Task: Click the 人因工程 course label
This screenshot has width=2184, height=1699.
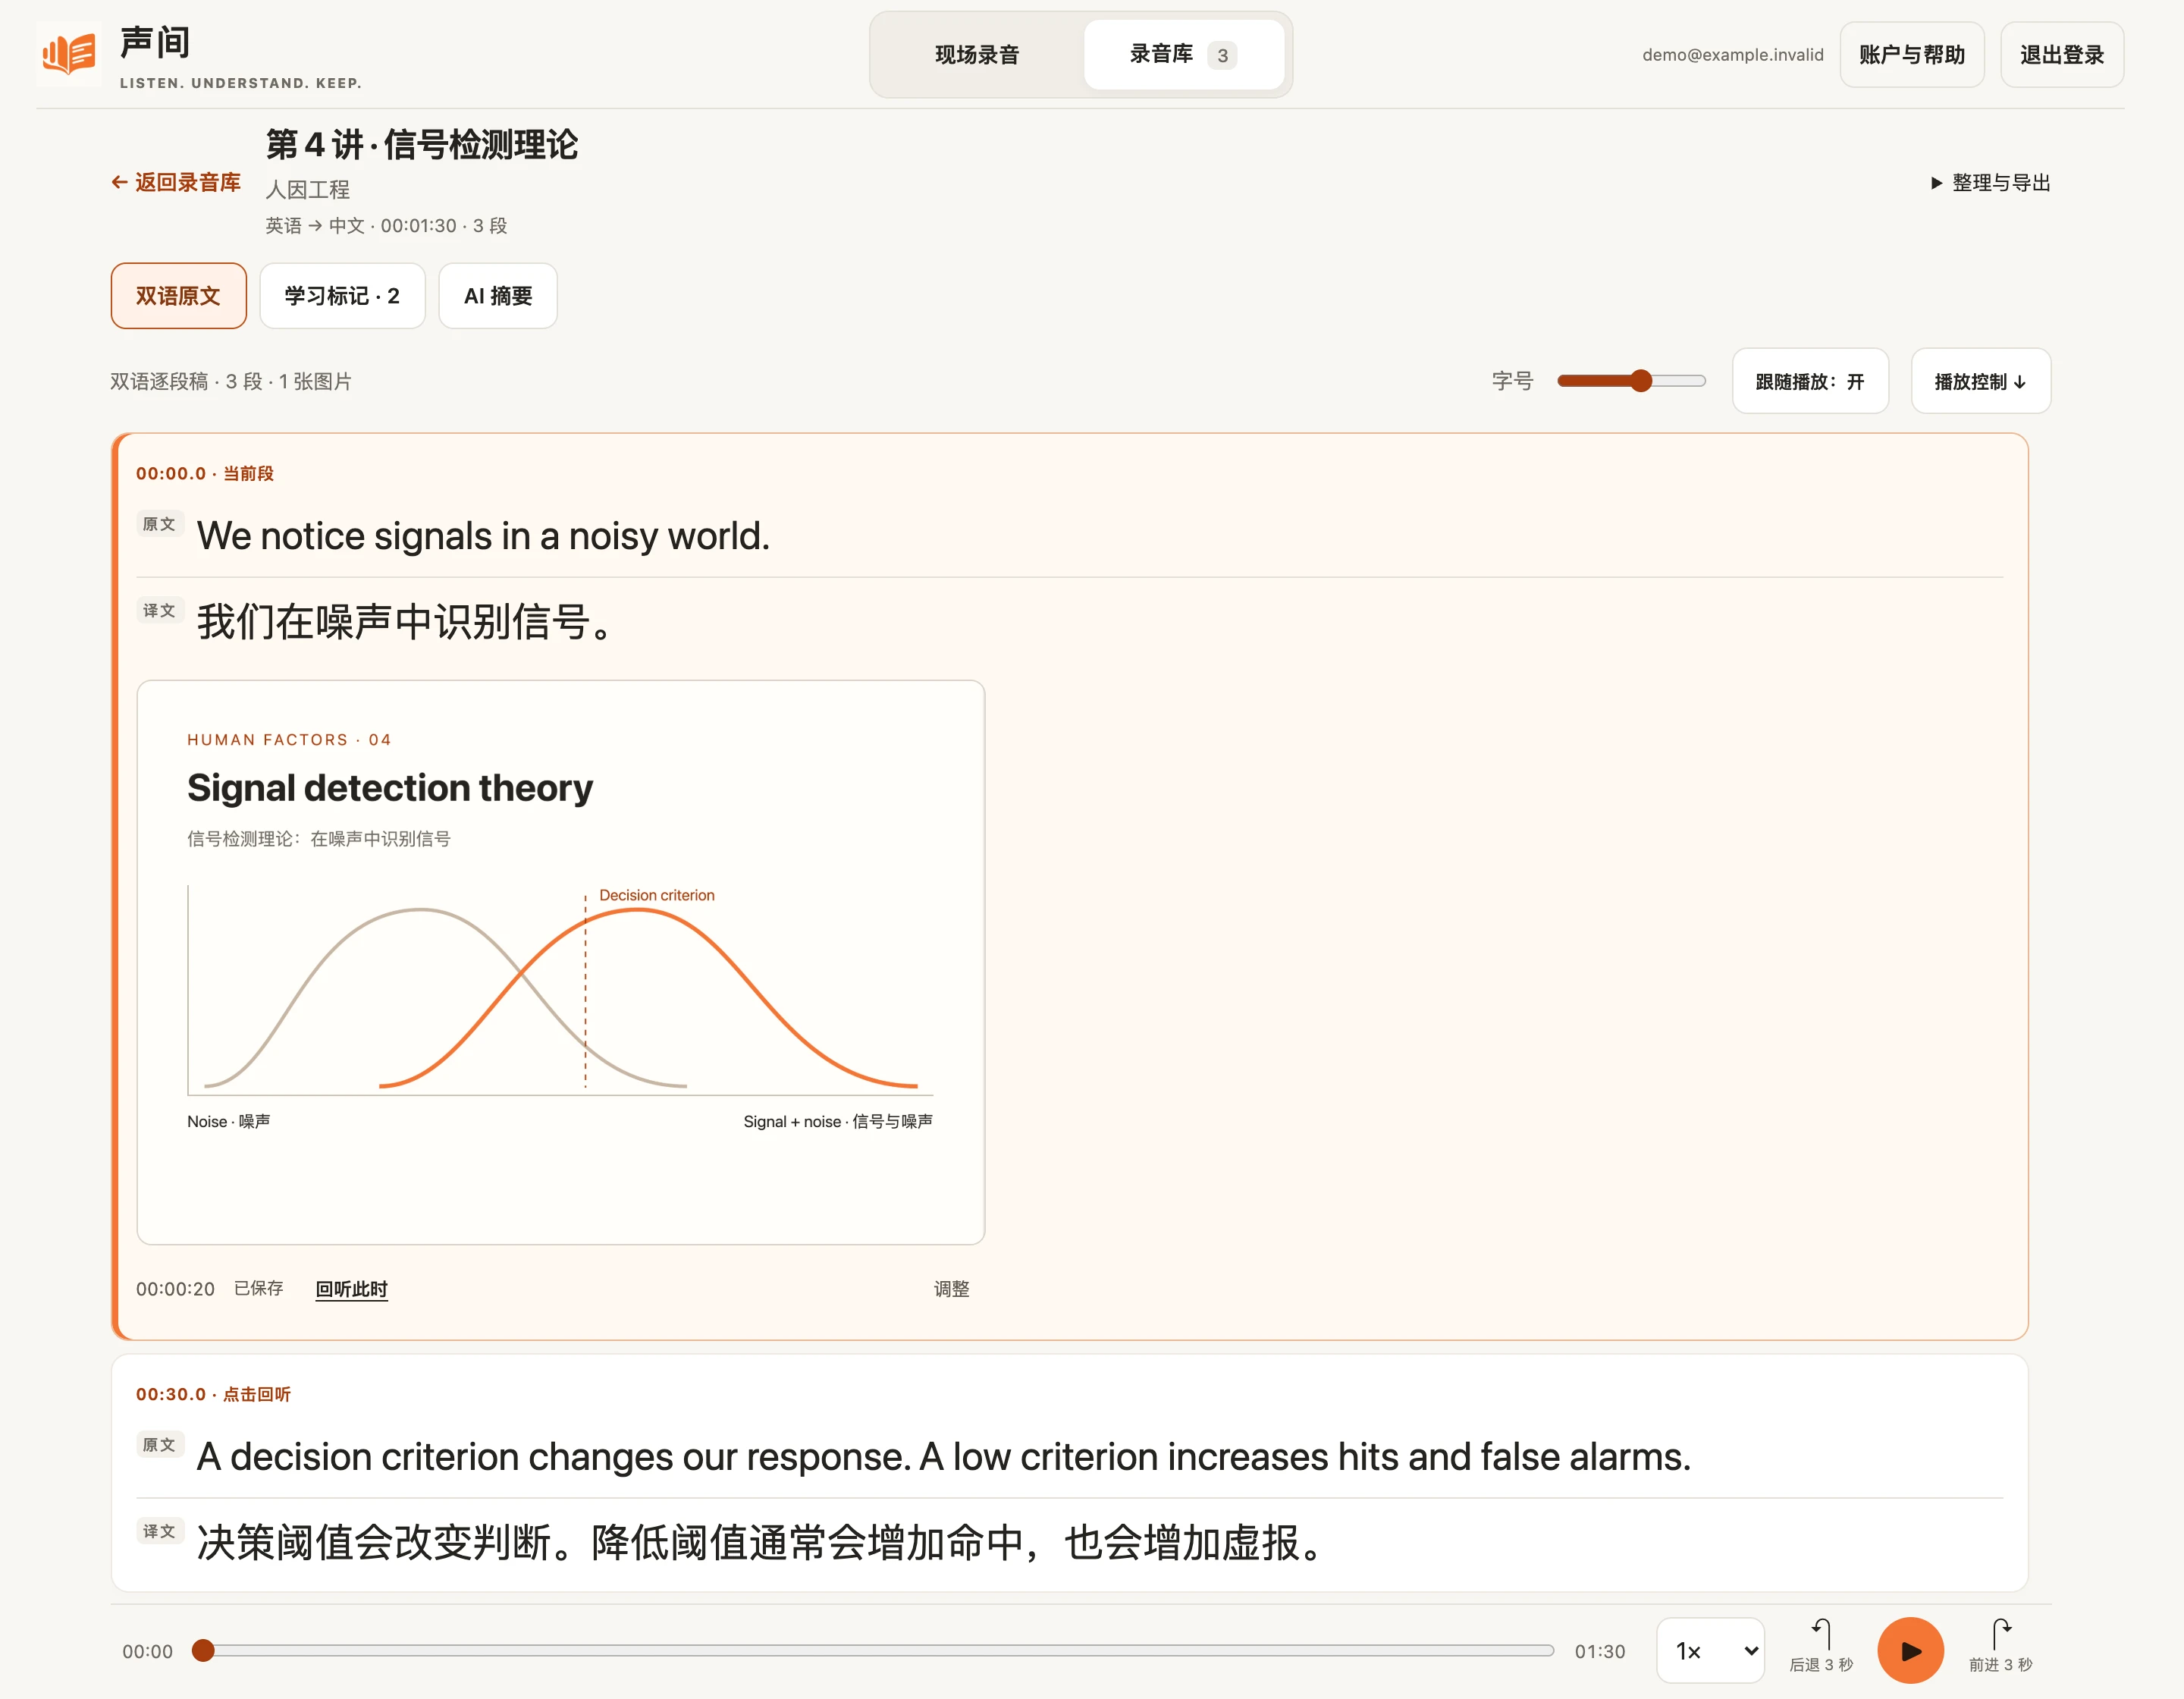Action: (308, 189)
